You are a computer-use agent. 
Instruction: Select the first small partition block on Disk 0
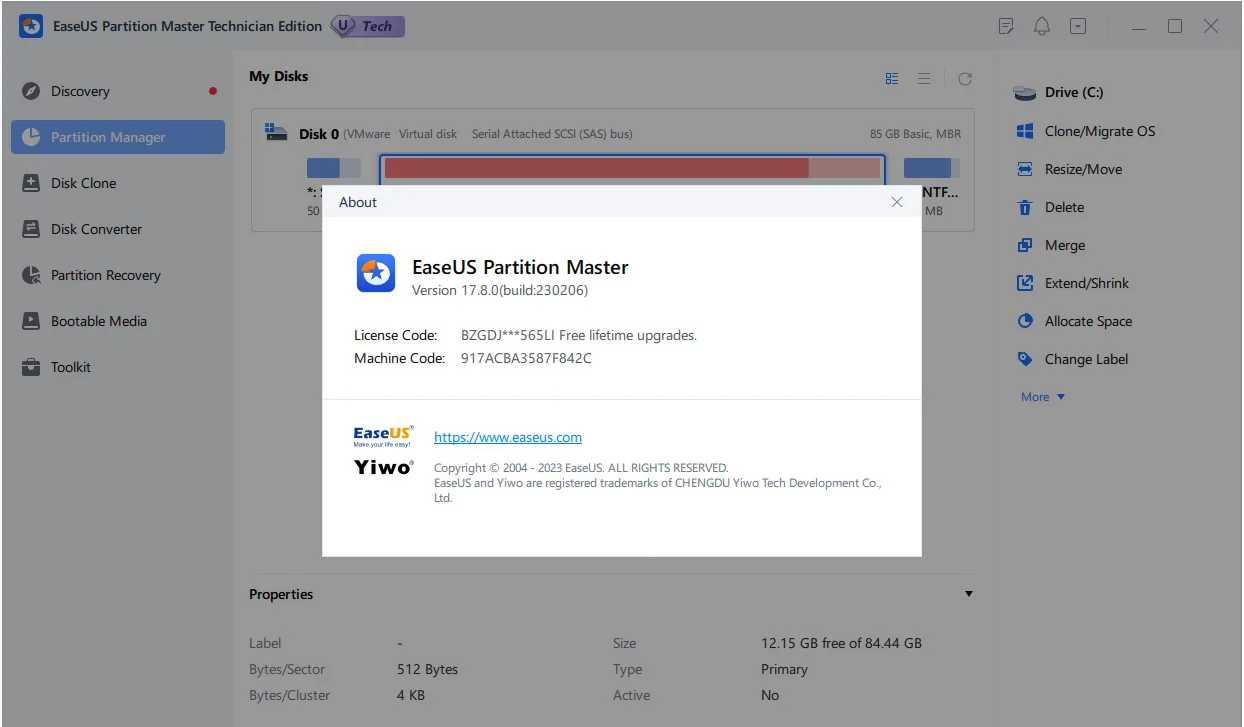[x=334, y=168]
